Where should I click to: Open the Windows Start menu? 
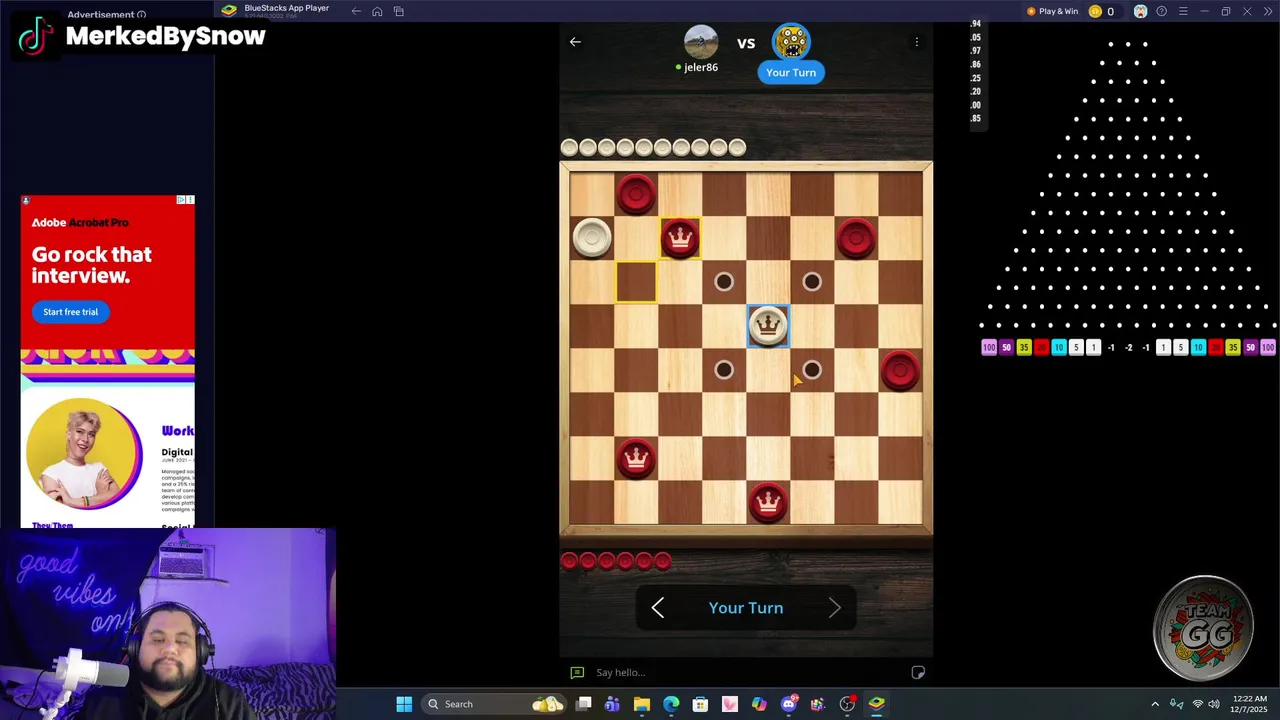coord(404,704)
